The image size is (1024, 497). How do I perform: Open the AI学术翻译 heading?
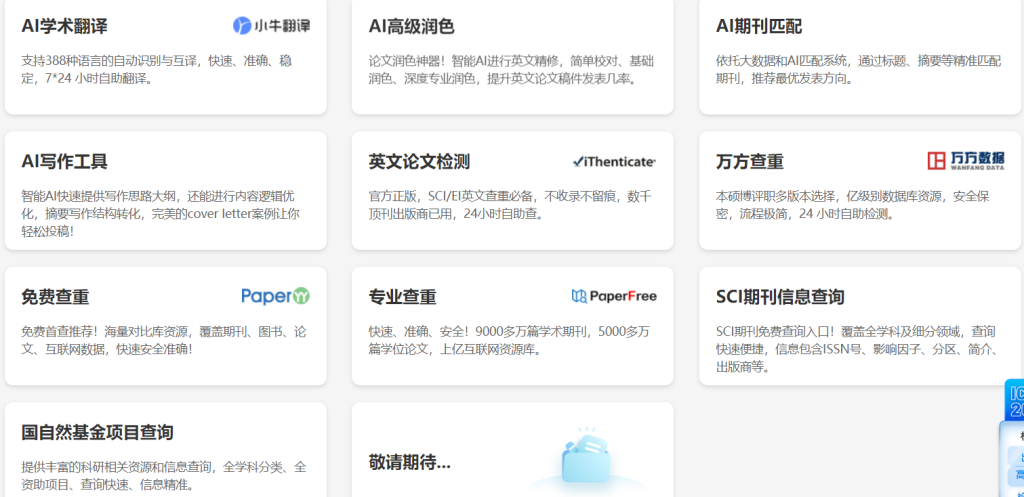click(64, 26)
